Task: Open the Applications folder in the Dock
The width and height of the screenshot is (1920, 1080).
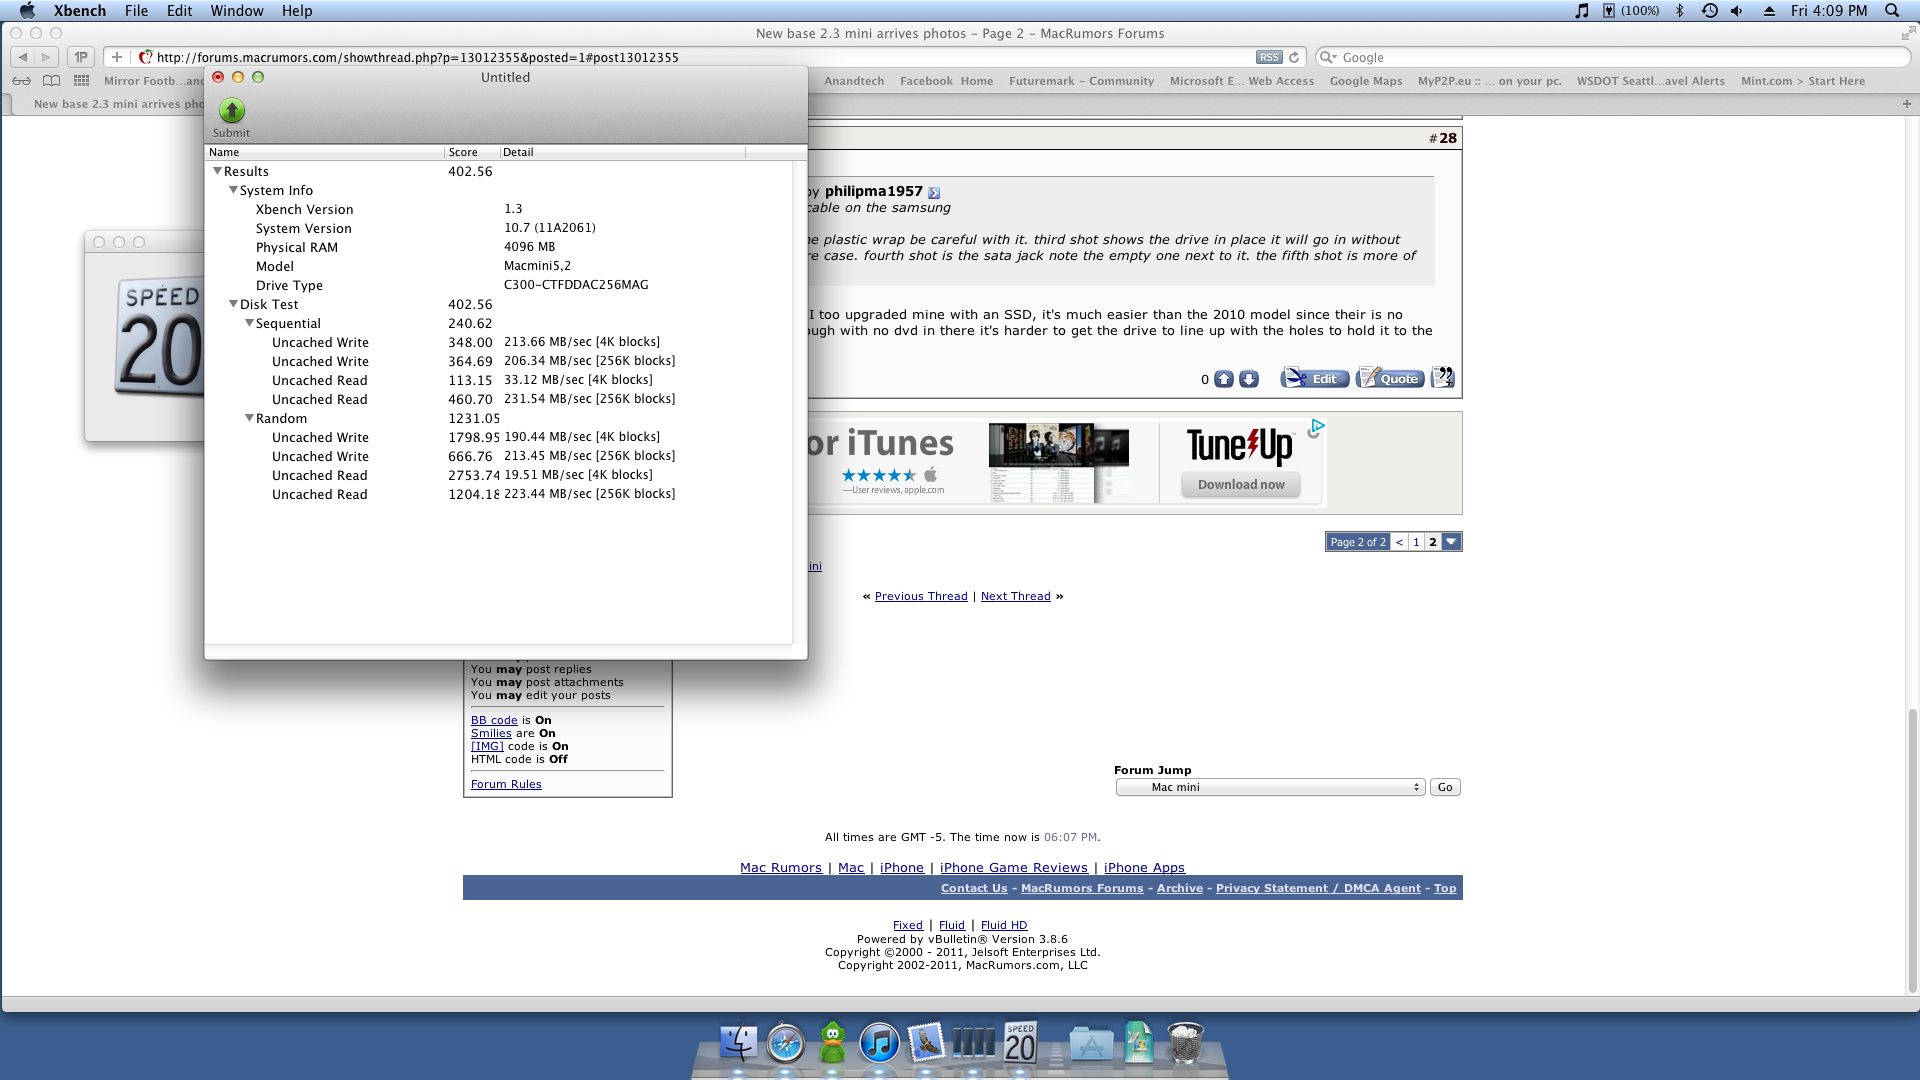Action: 1091,1043
